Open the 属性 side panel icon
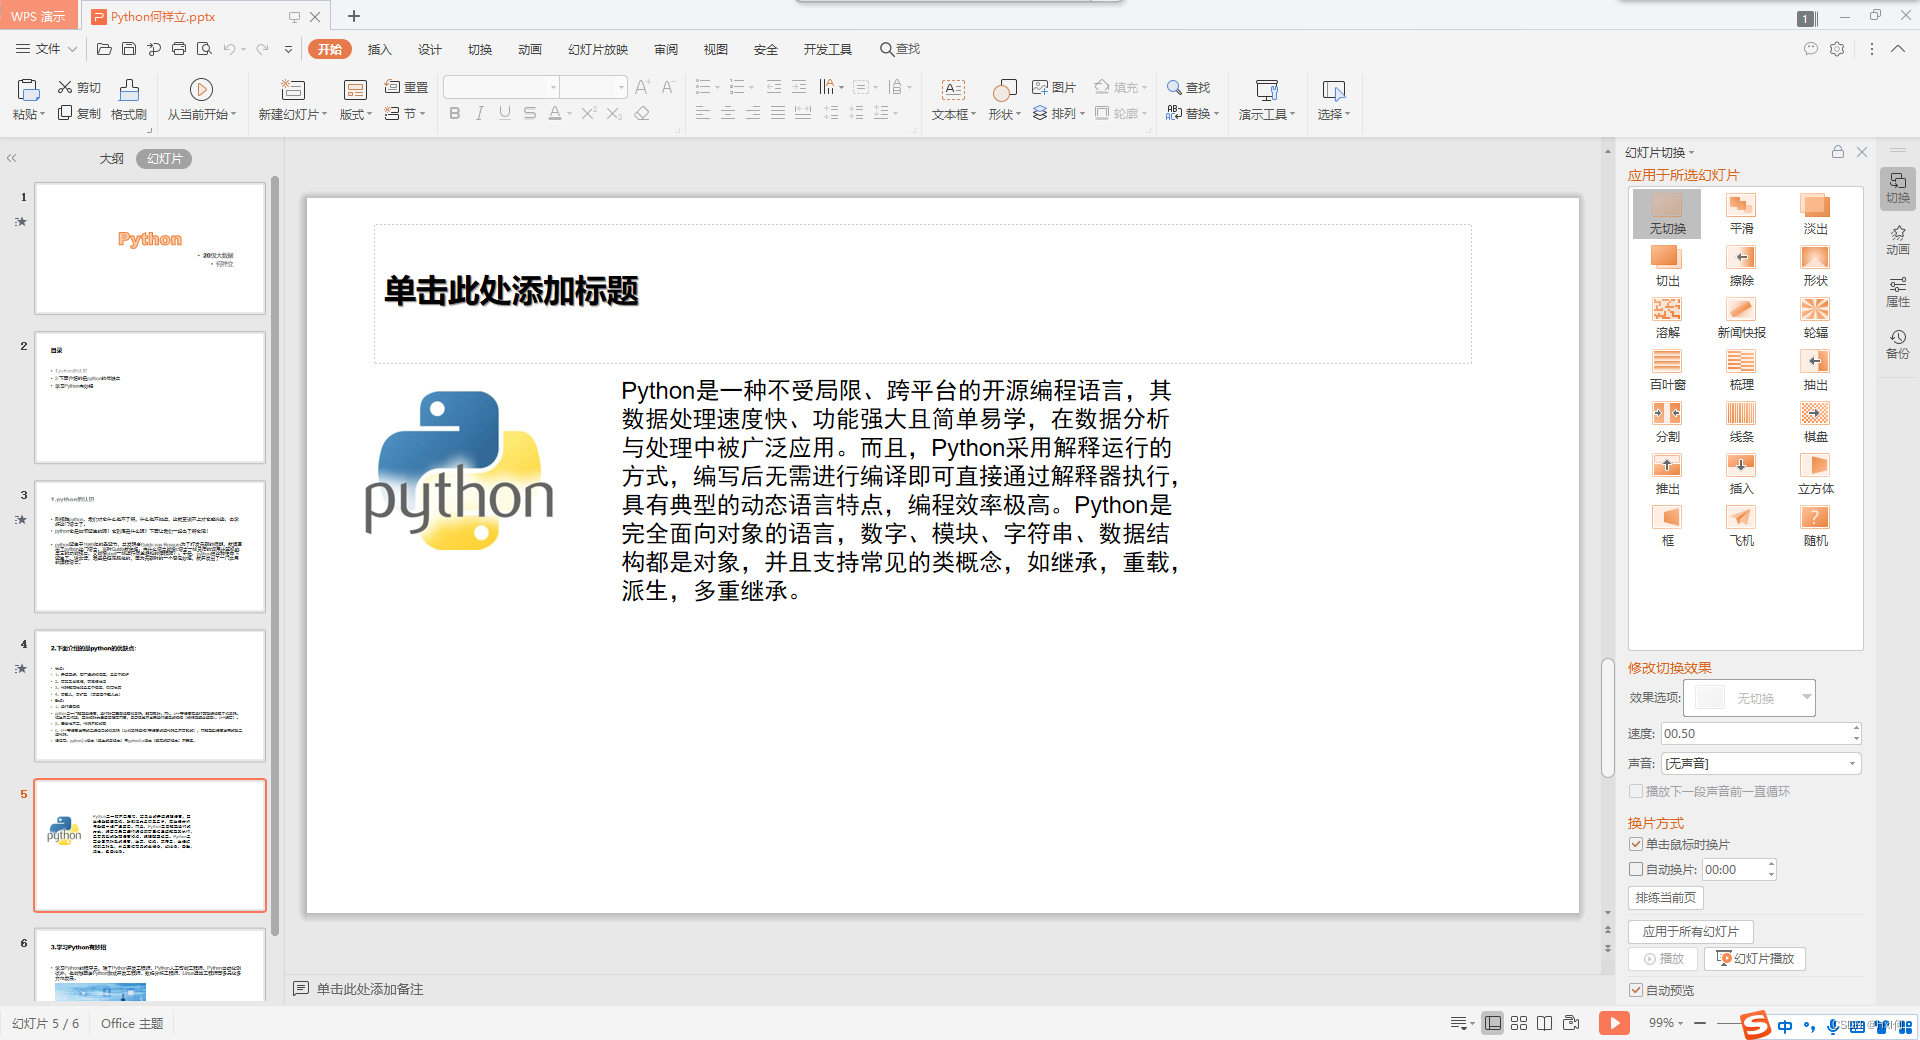The width and height of the screenshot is (1920, 1040). click(1897, 292)
